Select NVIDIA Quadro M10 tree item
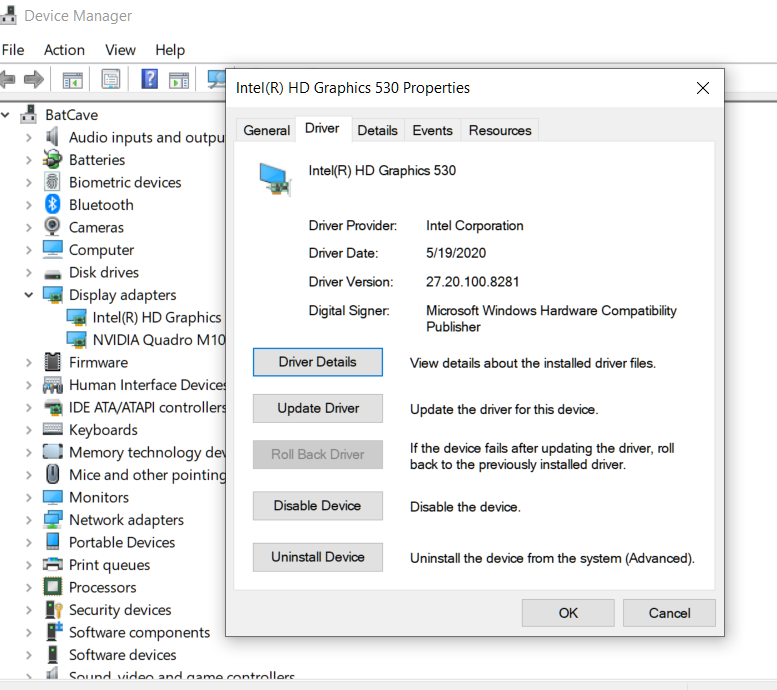 (146, 340)
